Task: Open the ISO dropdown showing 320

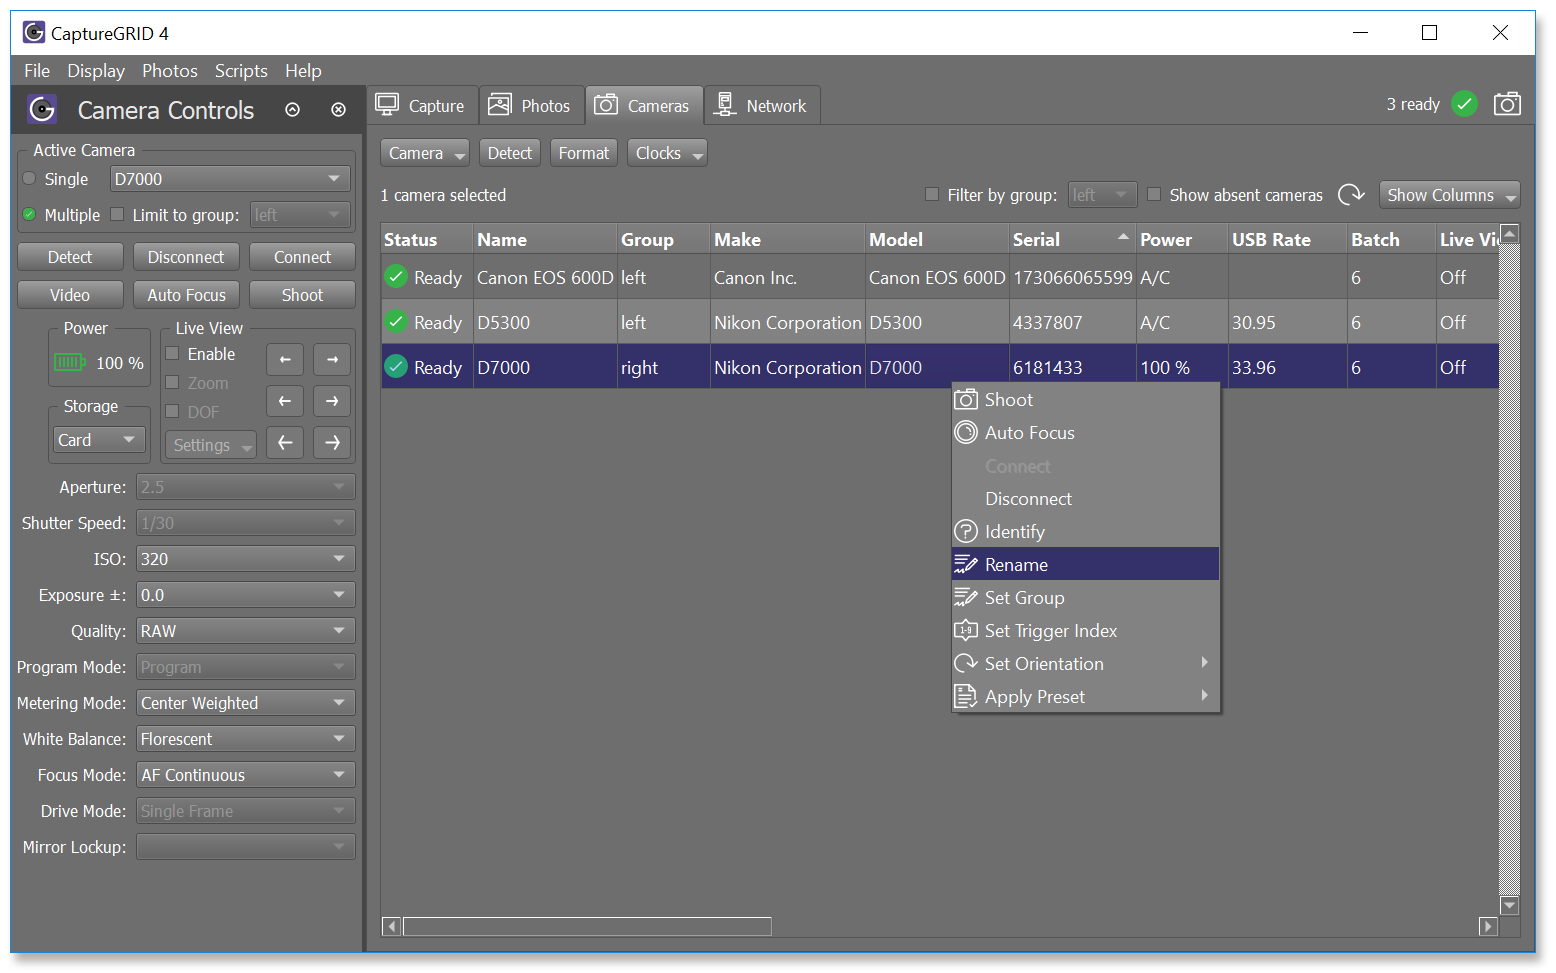Action: 245,559
